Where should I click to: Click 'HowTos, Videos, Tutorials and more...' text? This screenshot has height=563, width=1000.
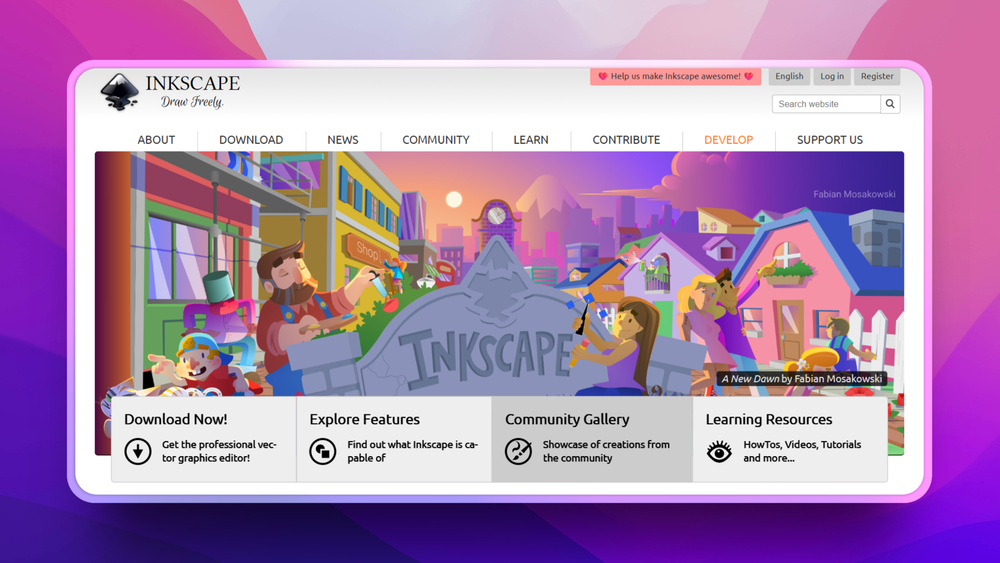pyautogui.click(x=802, y=451)
